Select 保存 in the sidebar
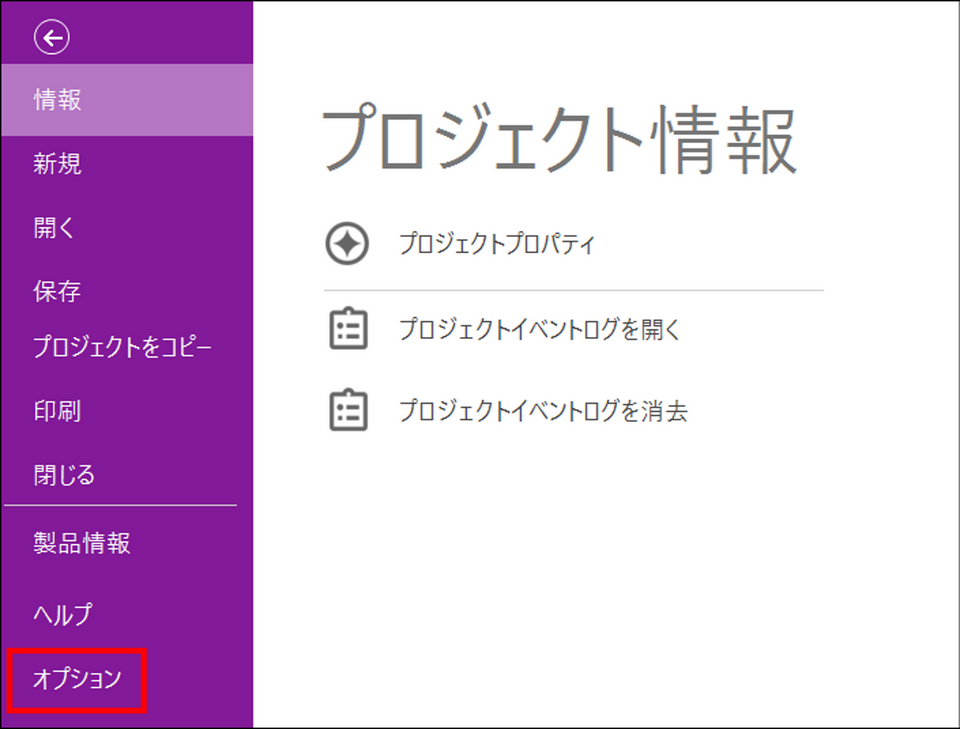960x729 pixels. pos(57,292)
